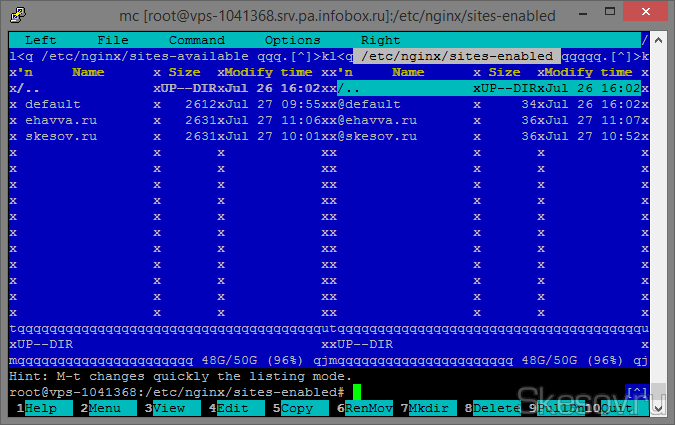Screen dimensions: 675x425
Task: Expand left panel directory history [^]
Action: pyautogui.click(x=300, y=56)
